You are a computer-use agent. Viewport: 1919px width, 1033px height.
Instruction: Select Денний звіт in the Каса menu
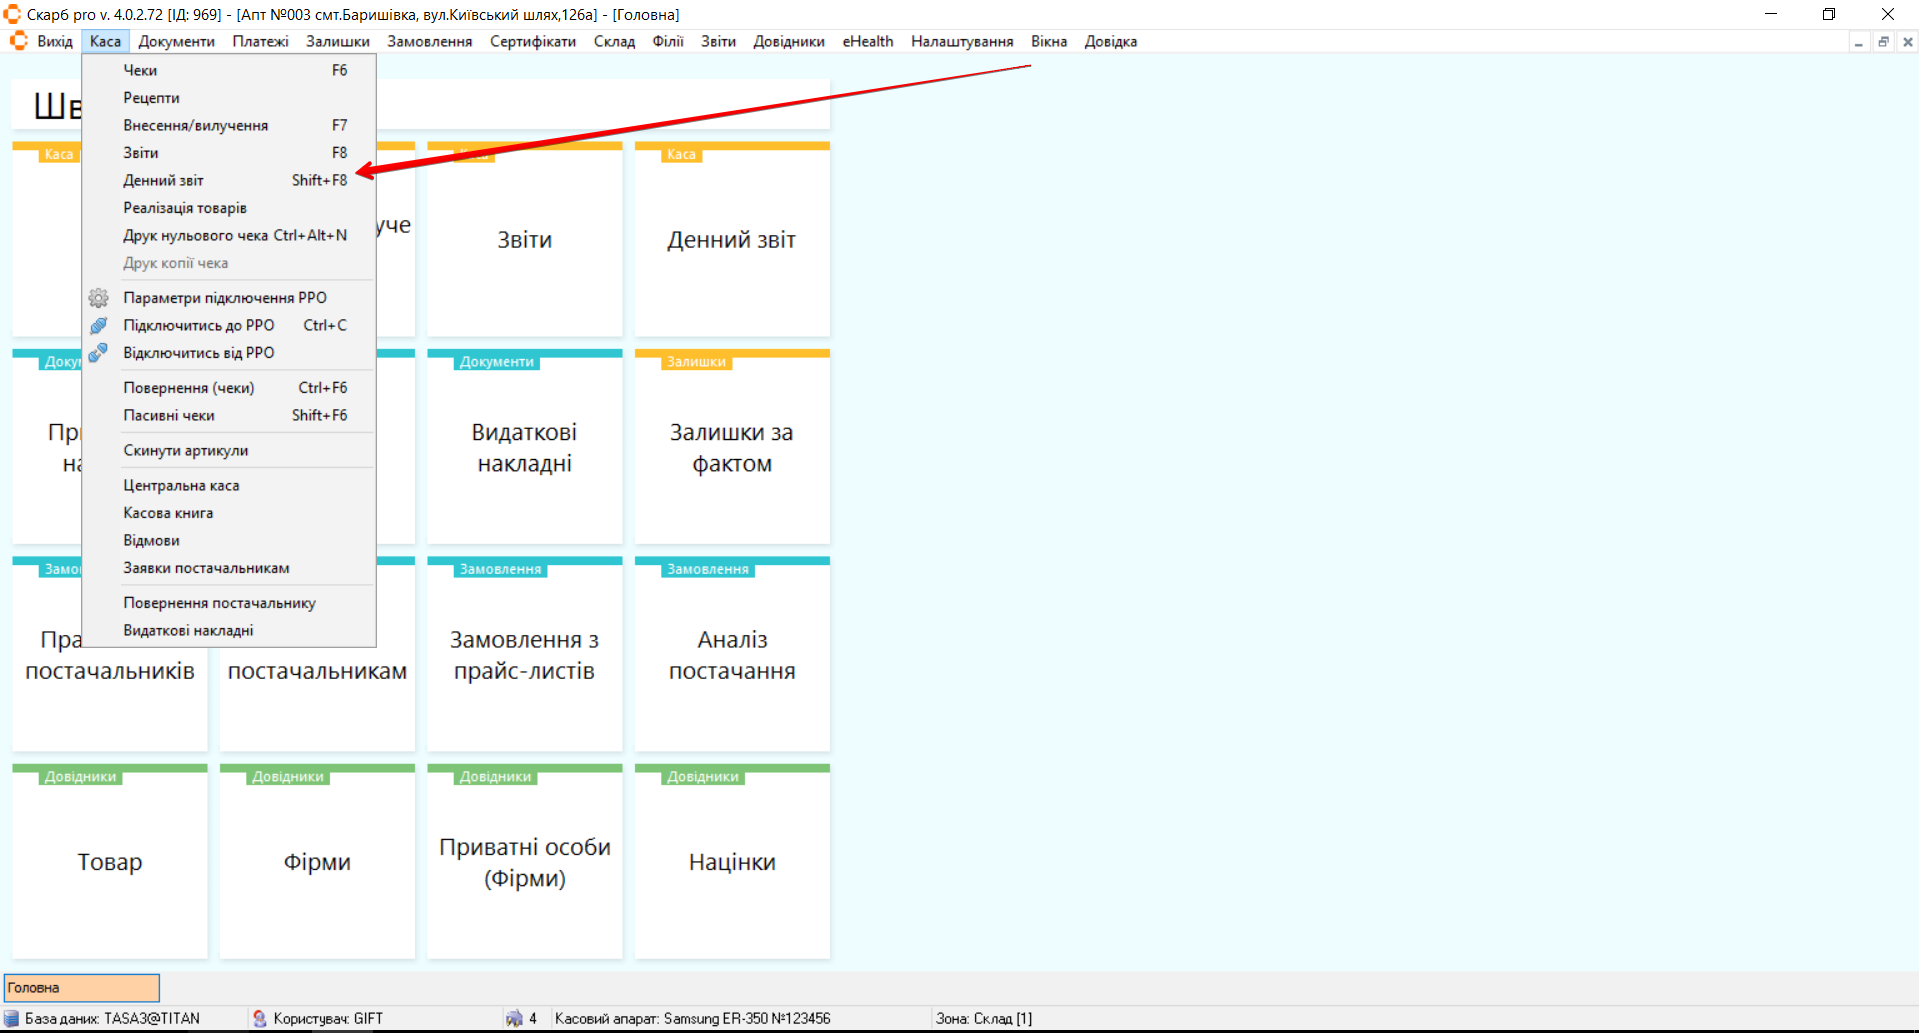[163, 181]
